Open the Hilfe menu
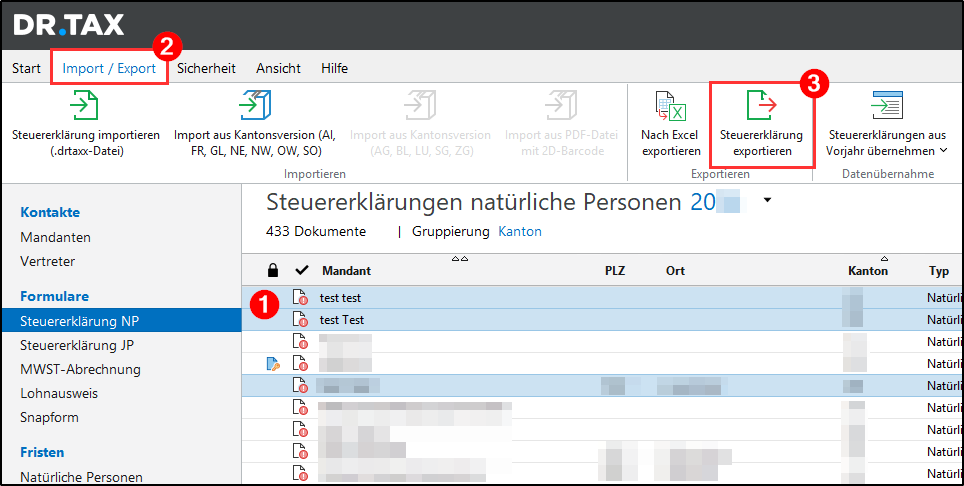 (334, 68)
